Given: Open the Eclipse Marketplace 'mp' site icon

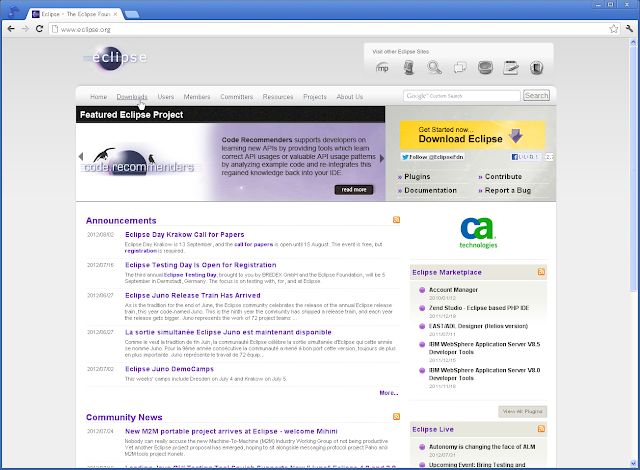Looking at the screenshot, I should (x=382, y=68).
